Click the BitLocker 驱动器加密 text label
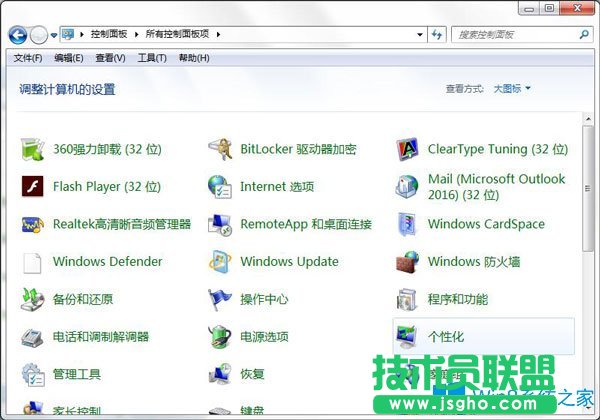The width and height of the screenshot is (600, 420). pos(298,149)
